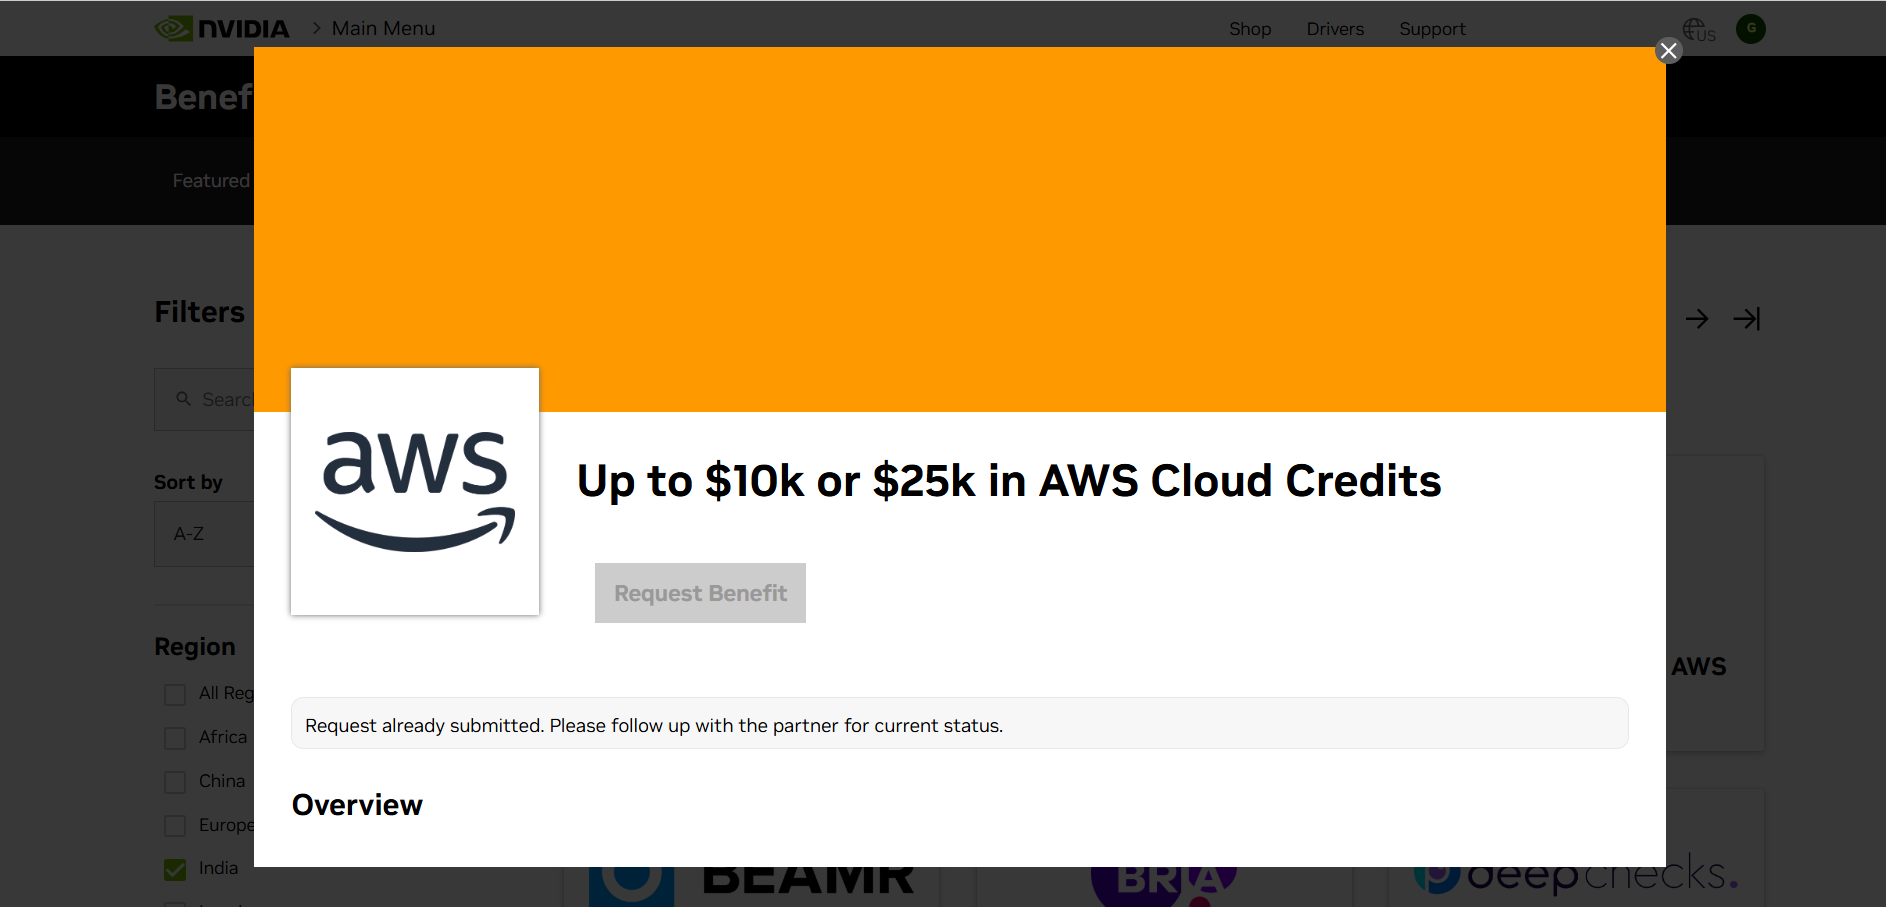Image resolution: width=1886 pixels, height=907 pixels.
Task: Click the AWS logo thumbnail in the modal
Action: coord(414,491)
